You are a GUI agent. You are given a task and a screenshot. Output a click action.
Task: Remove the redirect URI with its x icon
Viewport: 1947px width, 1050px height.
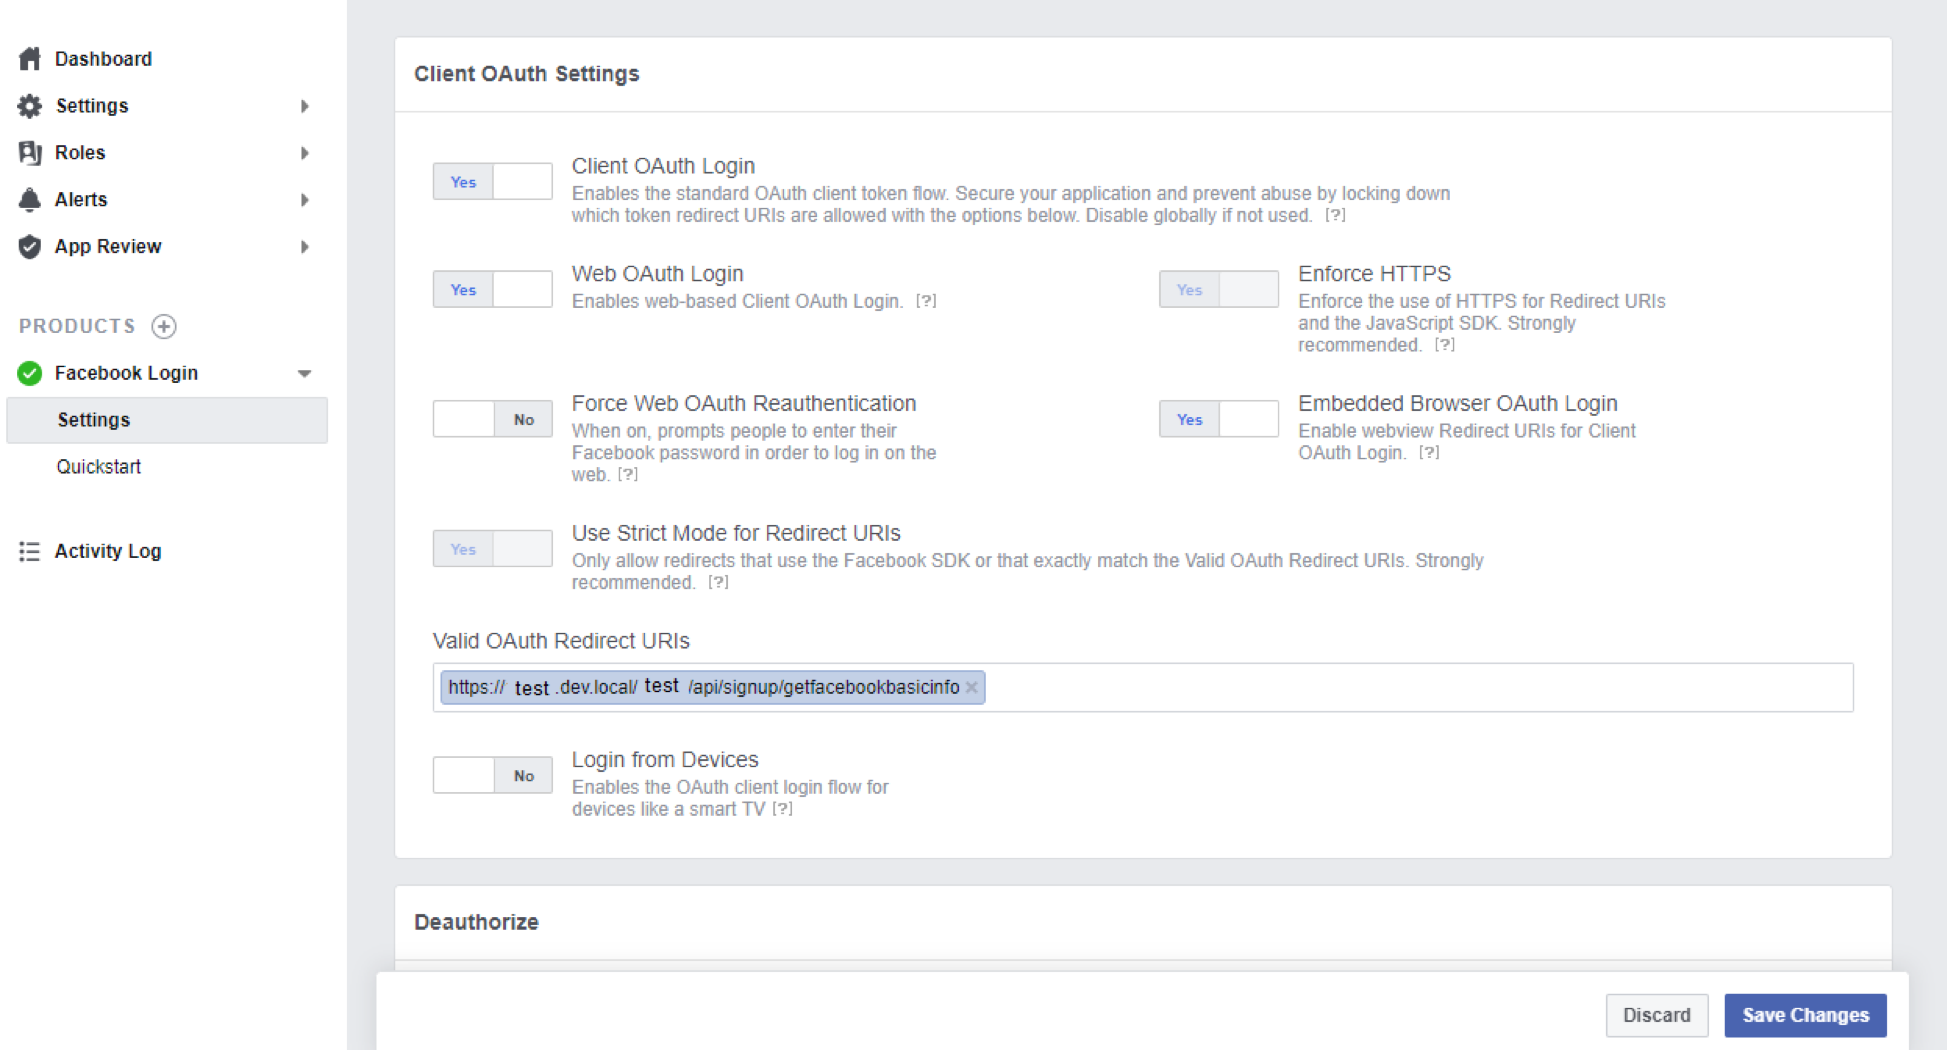point(971,688)
